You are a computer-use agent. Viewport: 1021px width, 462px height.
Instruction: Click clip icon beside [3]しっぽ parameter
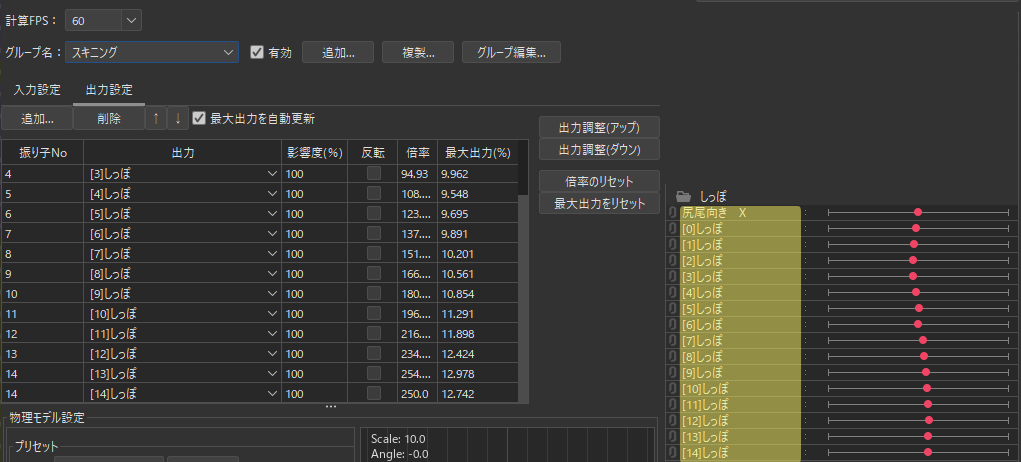click(673, 276)
